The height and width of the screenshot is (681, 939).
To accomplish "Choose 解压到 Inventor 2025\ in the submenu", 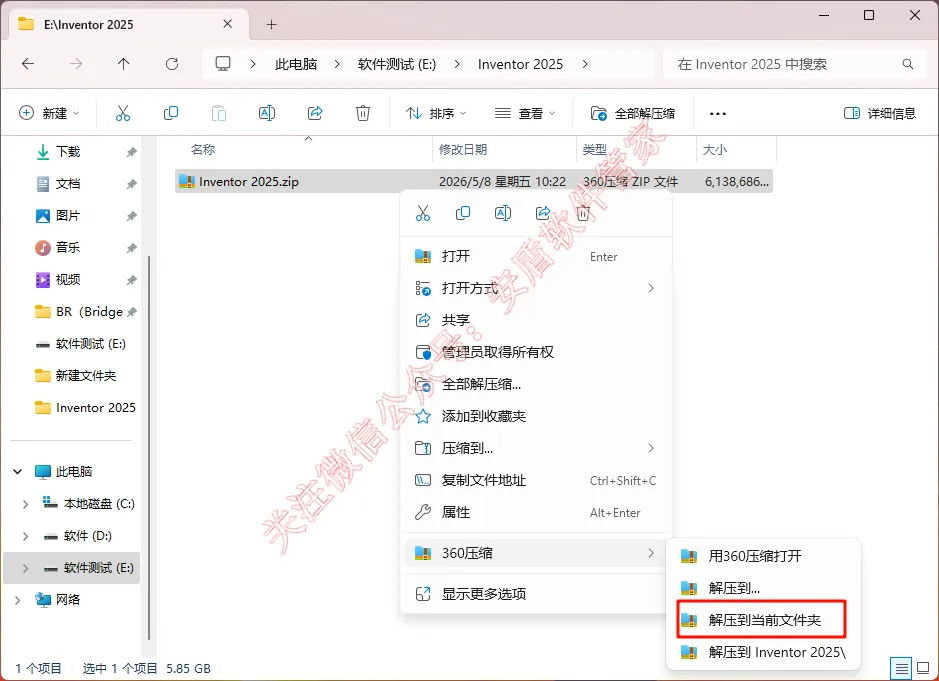I will [764, 652].
